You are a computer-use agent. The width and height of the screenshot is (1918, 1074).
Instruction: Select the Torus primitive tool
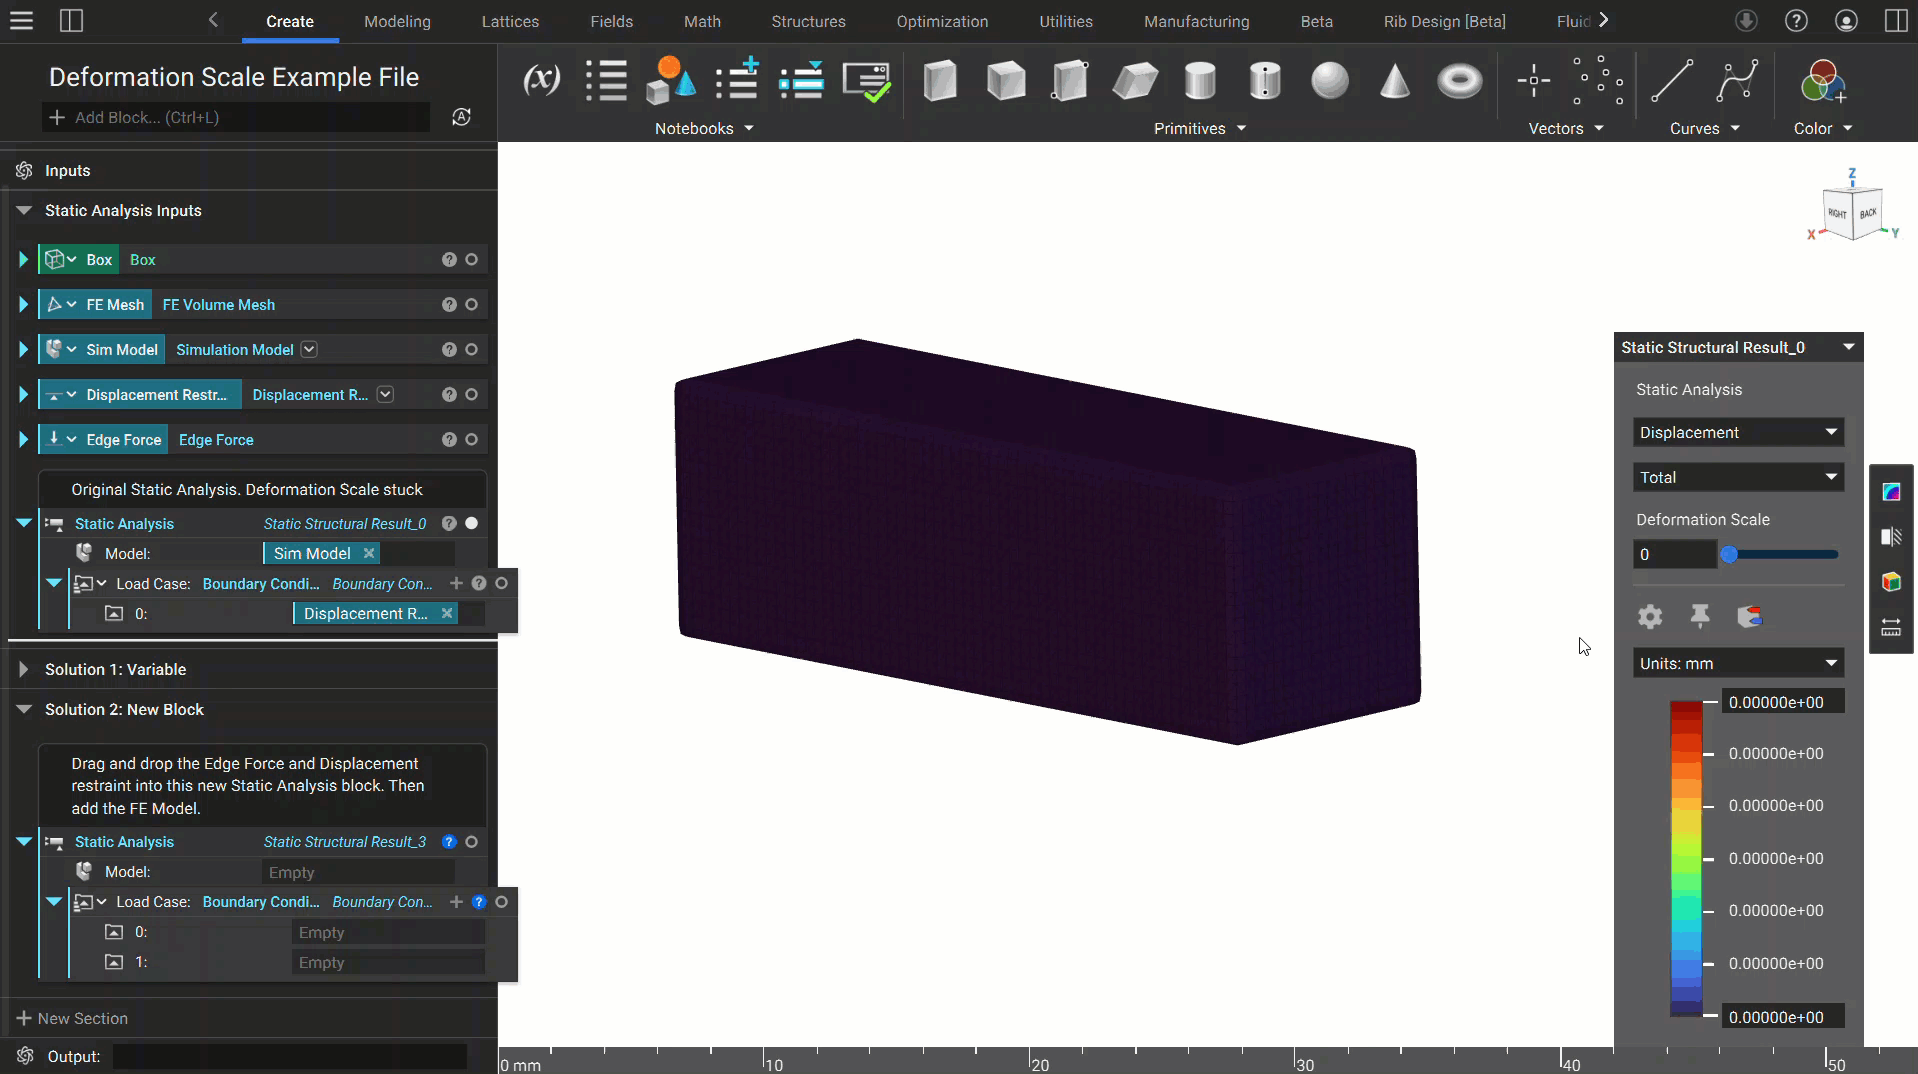(x=1459, y=82)
